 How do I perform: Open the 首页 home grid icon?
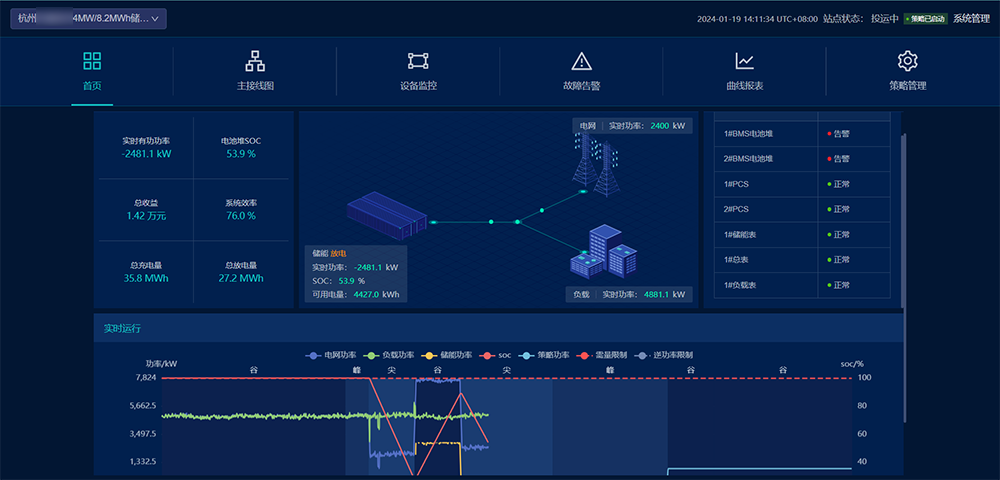pyautogui.click(x=92, y=61)
